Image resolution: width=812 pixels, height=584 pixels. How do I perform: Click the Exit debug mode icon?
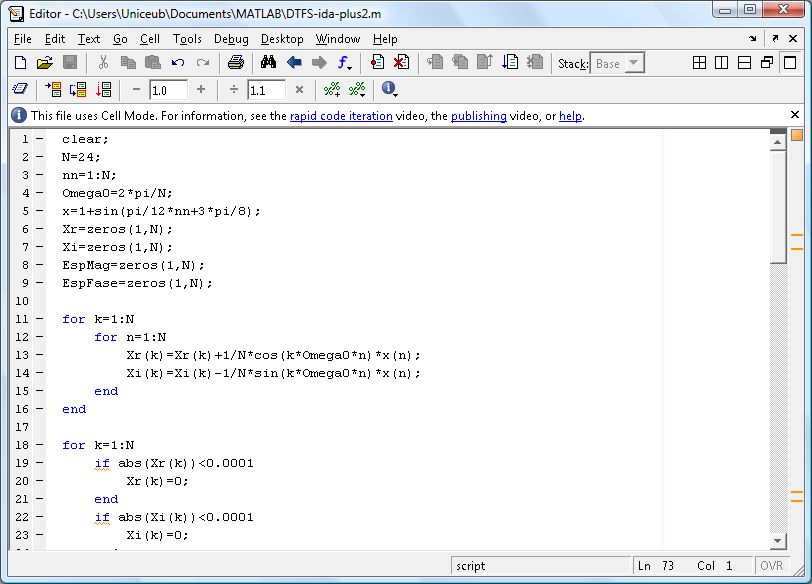click(x=535, y=63)
